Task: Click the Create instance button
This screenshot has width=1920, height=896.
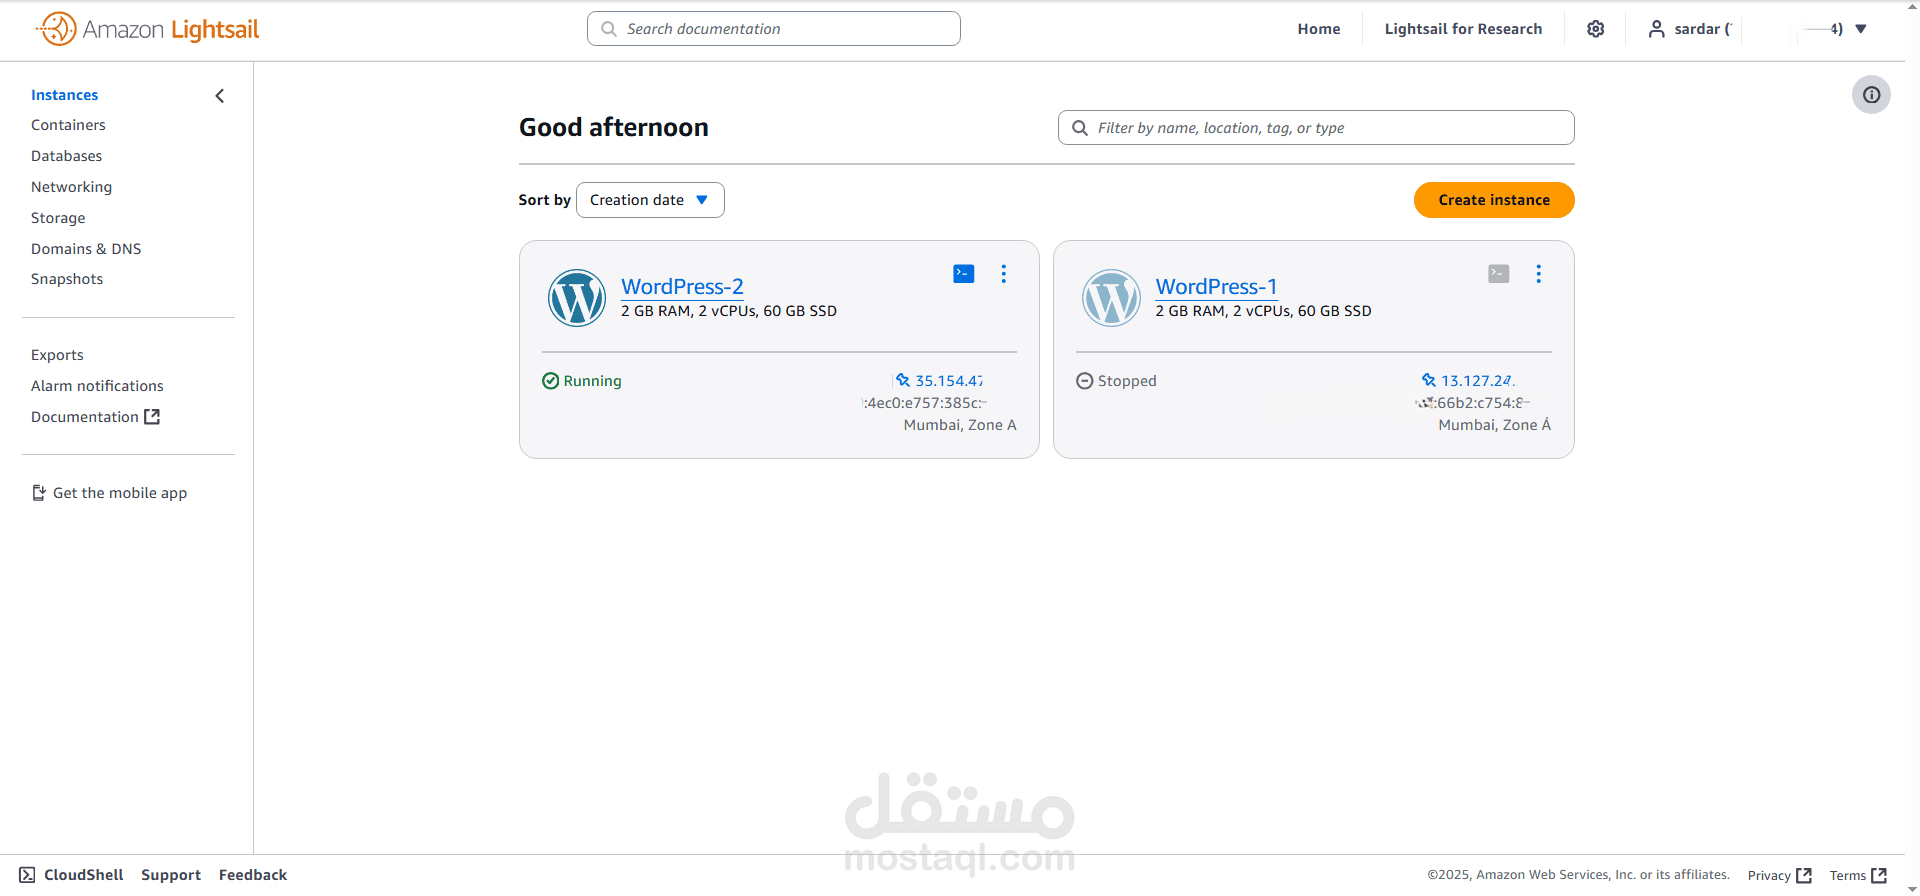Action: coord(1494,200)
